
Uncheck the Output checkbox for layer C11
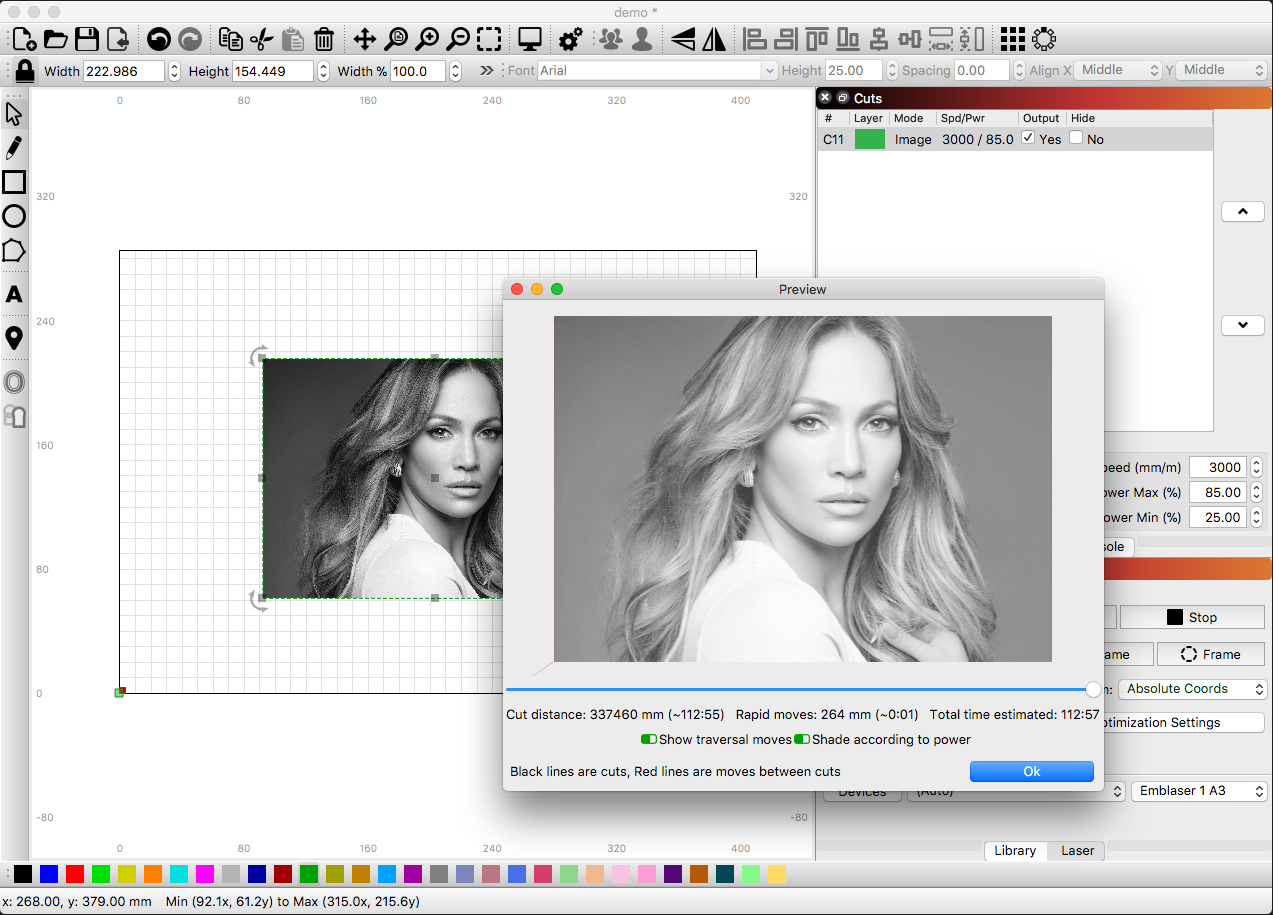pyautogui.click(x=1028, y=138)
